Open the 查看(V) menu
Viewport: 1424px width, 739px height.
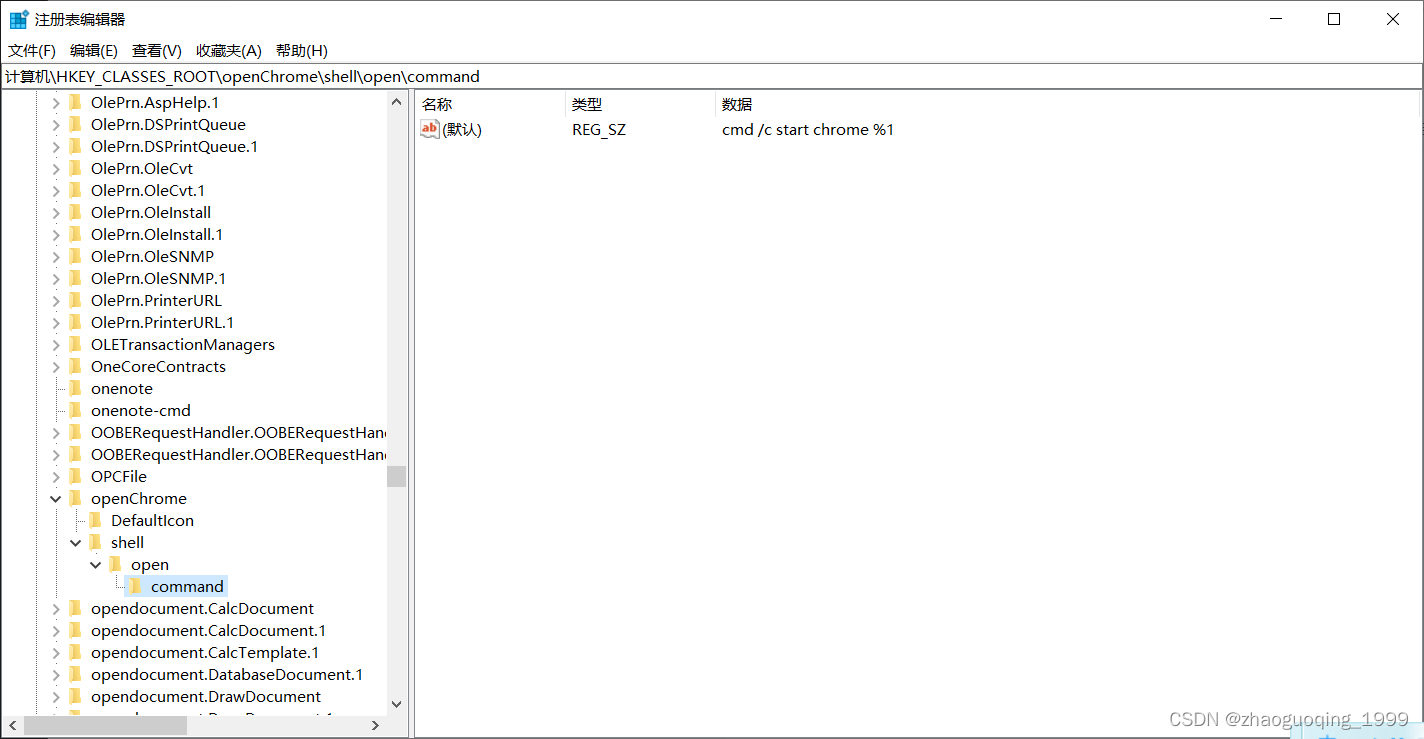point(157,50)
